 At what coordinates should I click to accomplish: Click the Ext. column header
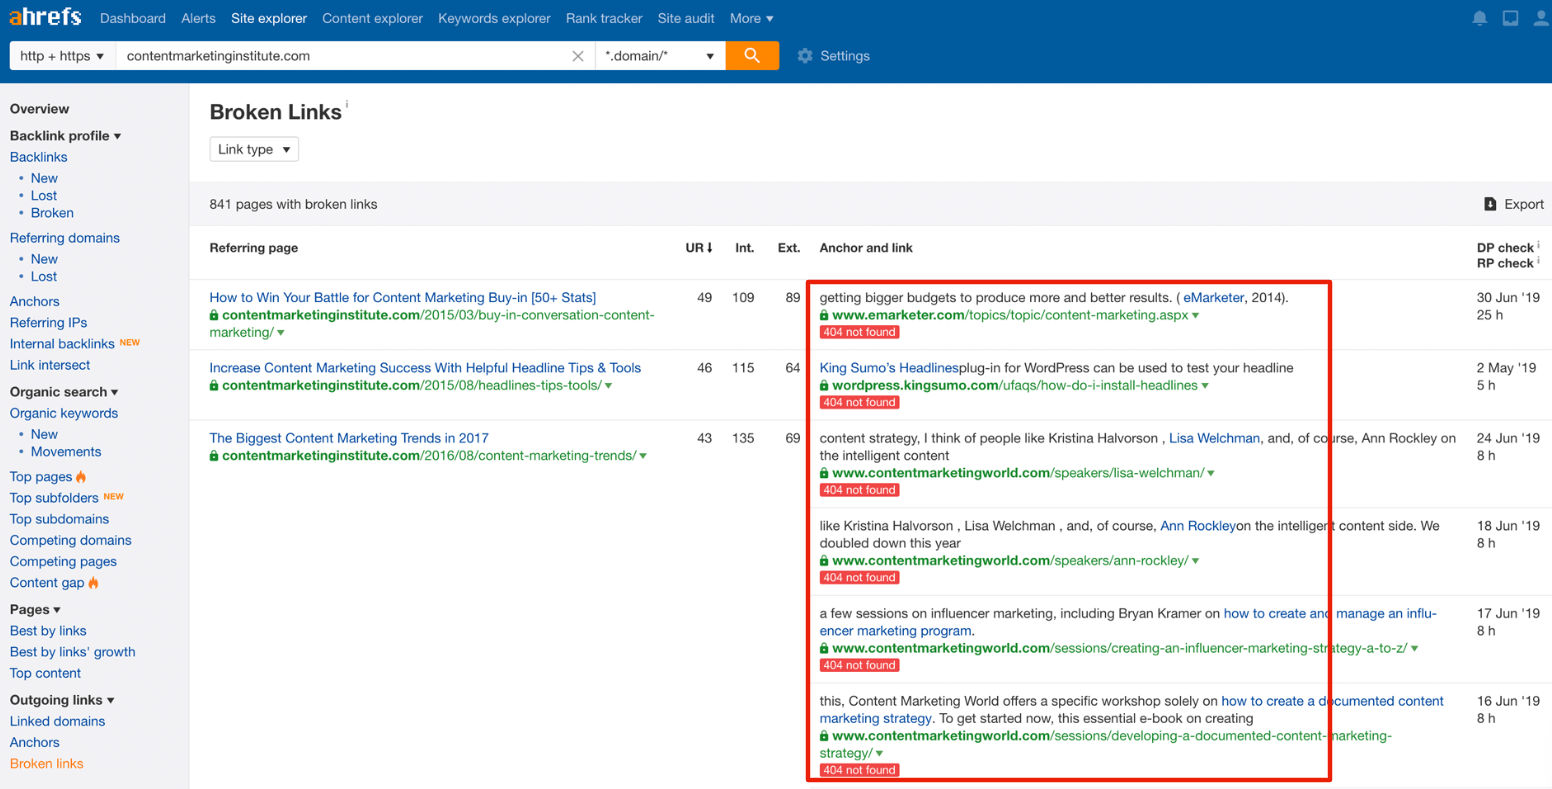789,248
